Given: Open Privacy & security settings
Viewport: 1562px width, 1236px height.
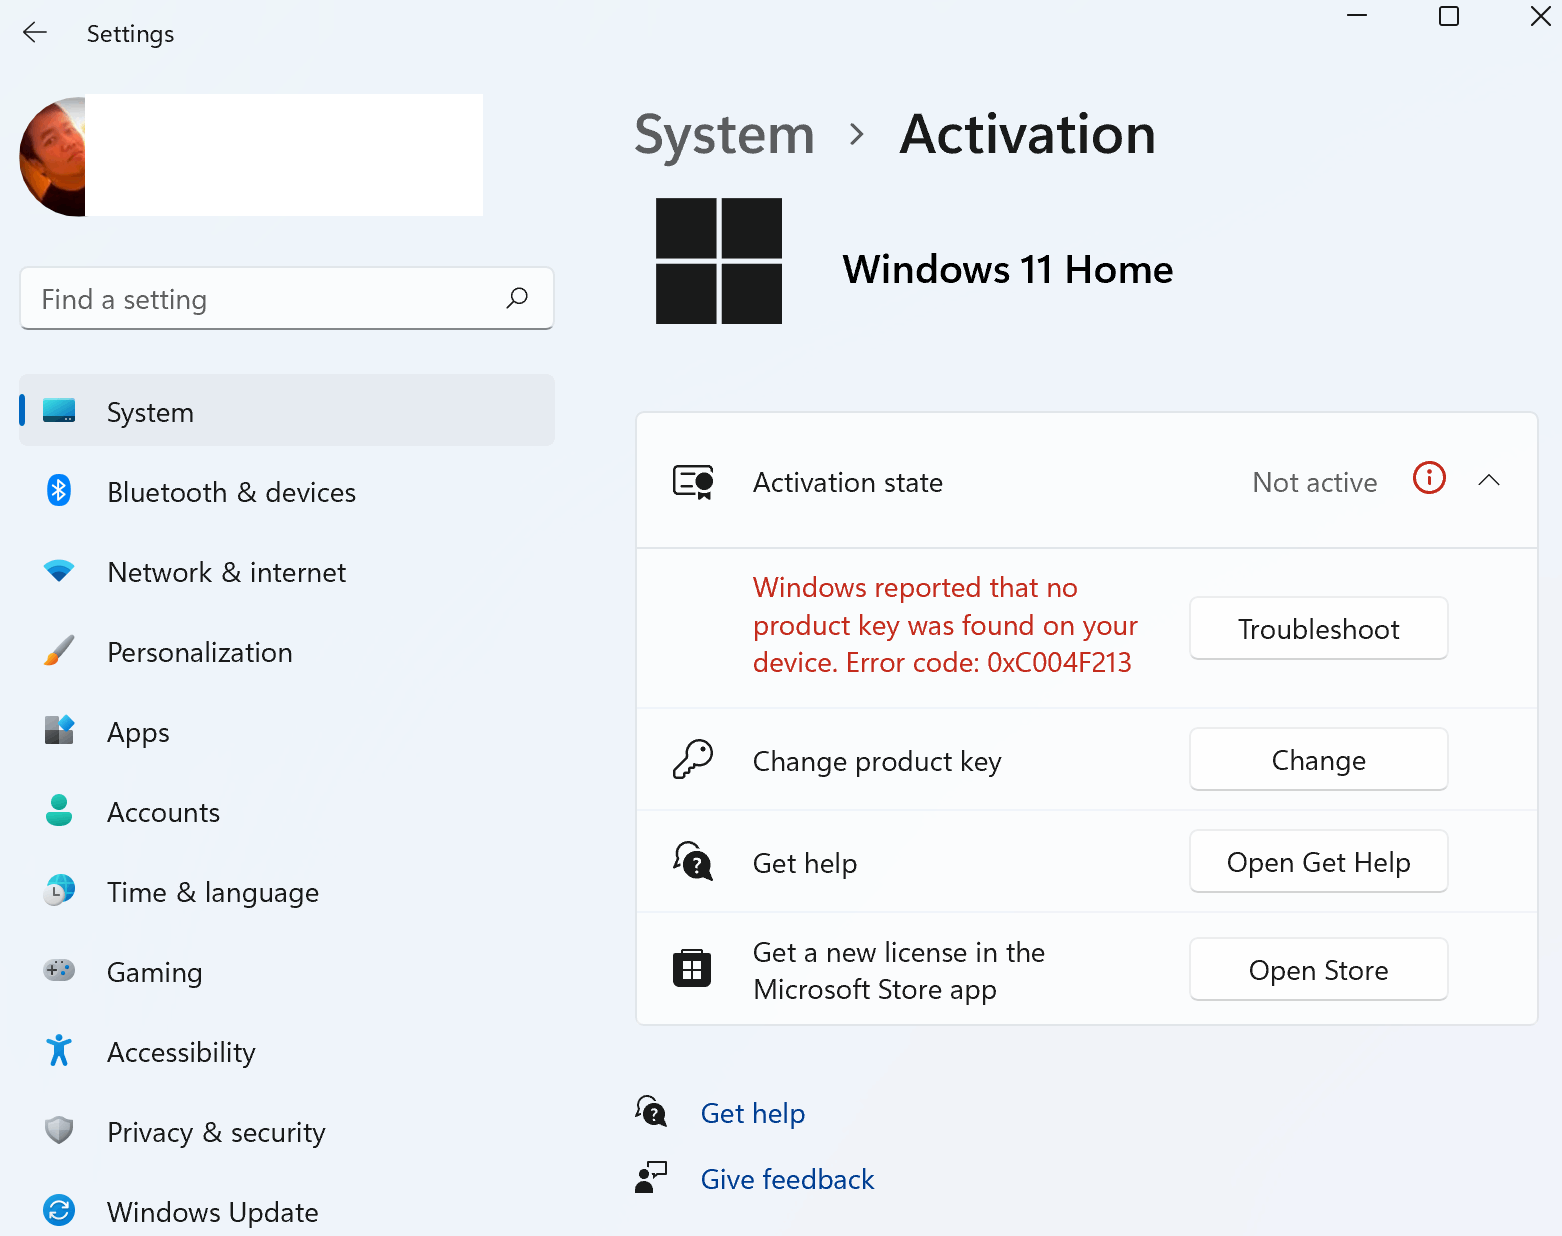Looking at the screenshot, I should (x=287, y=1131).
